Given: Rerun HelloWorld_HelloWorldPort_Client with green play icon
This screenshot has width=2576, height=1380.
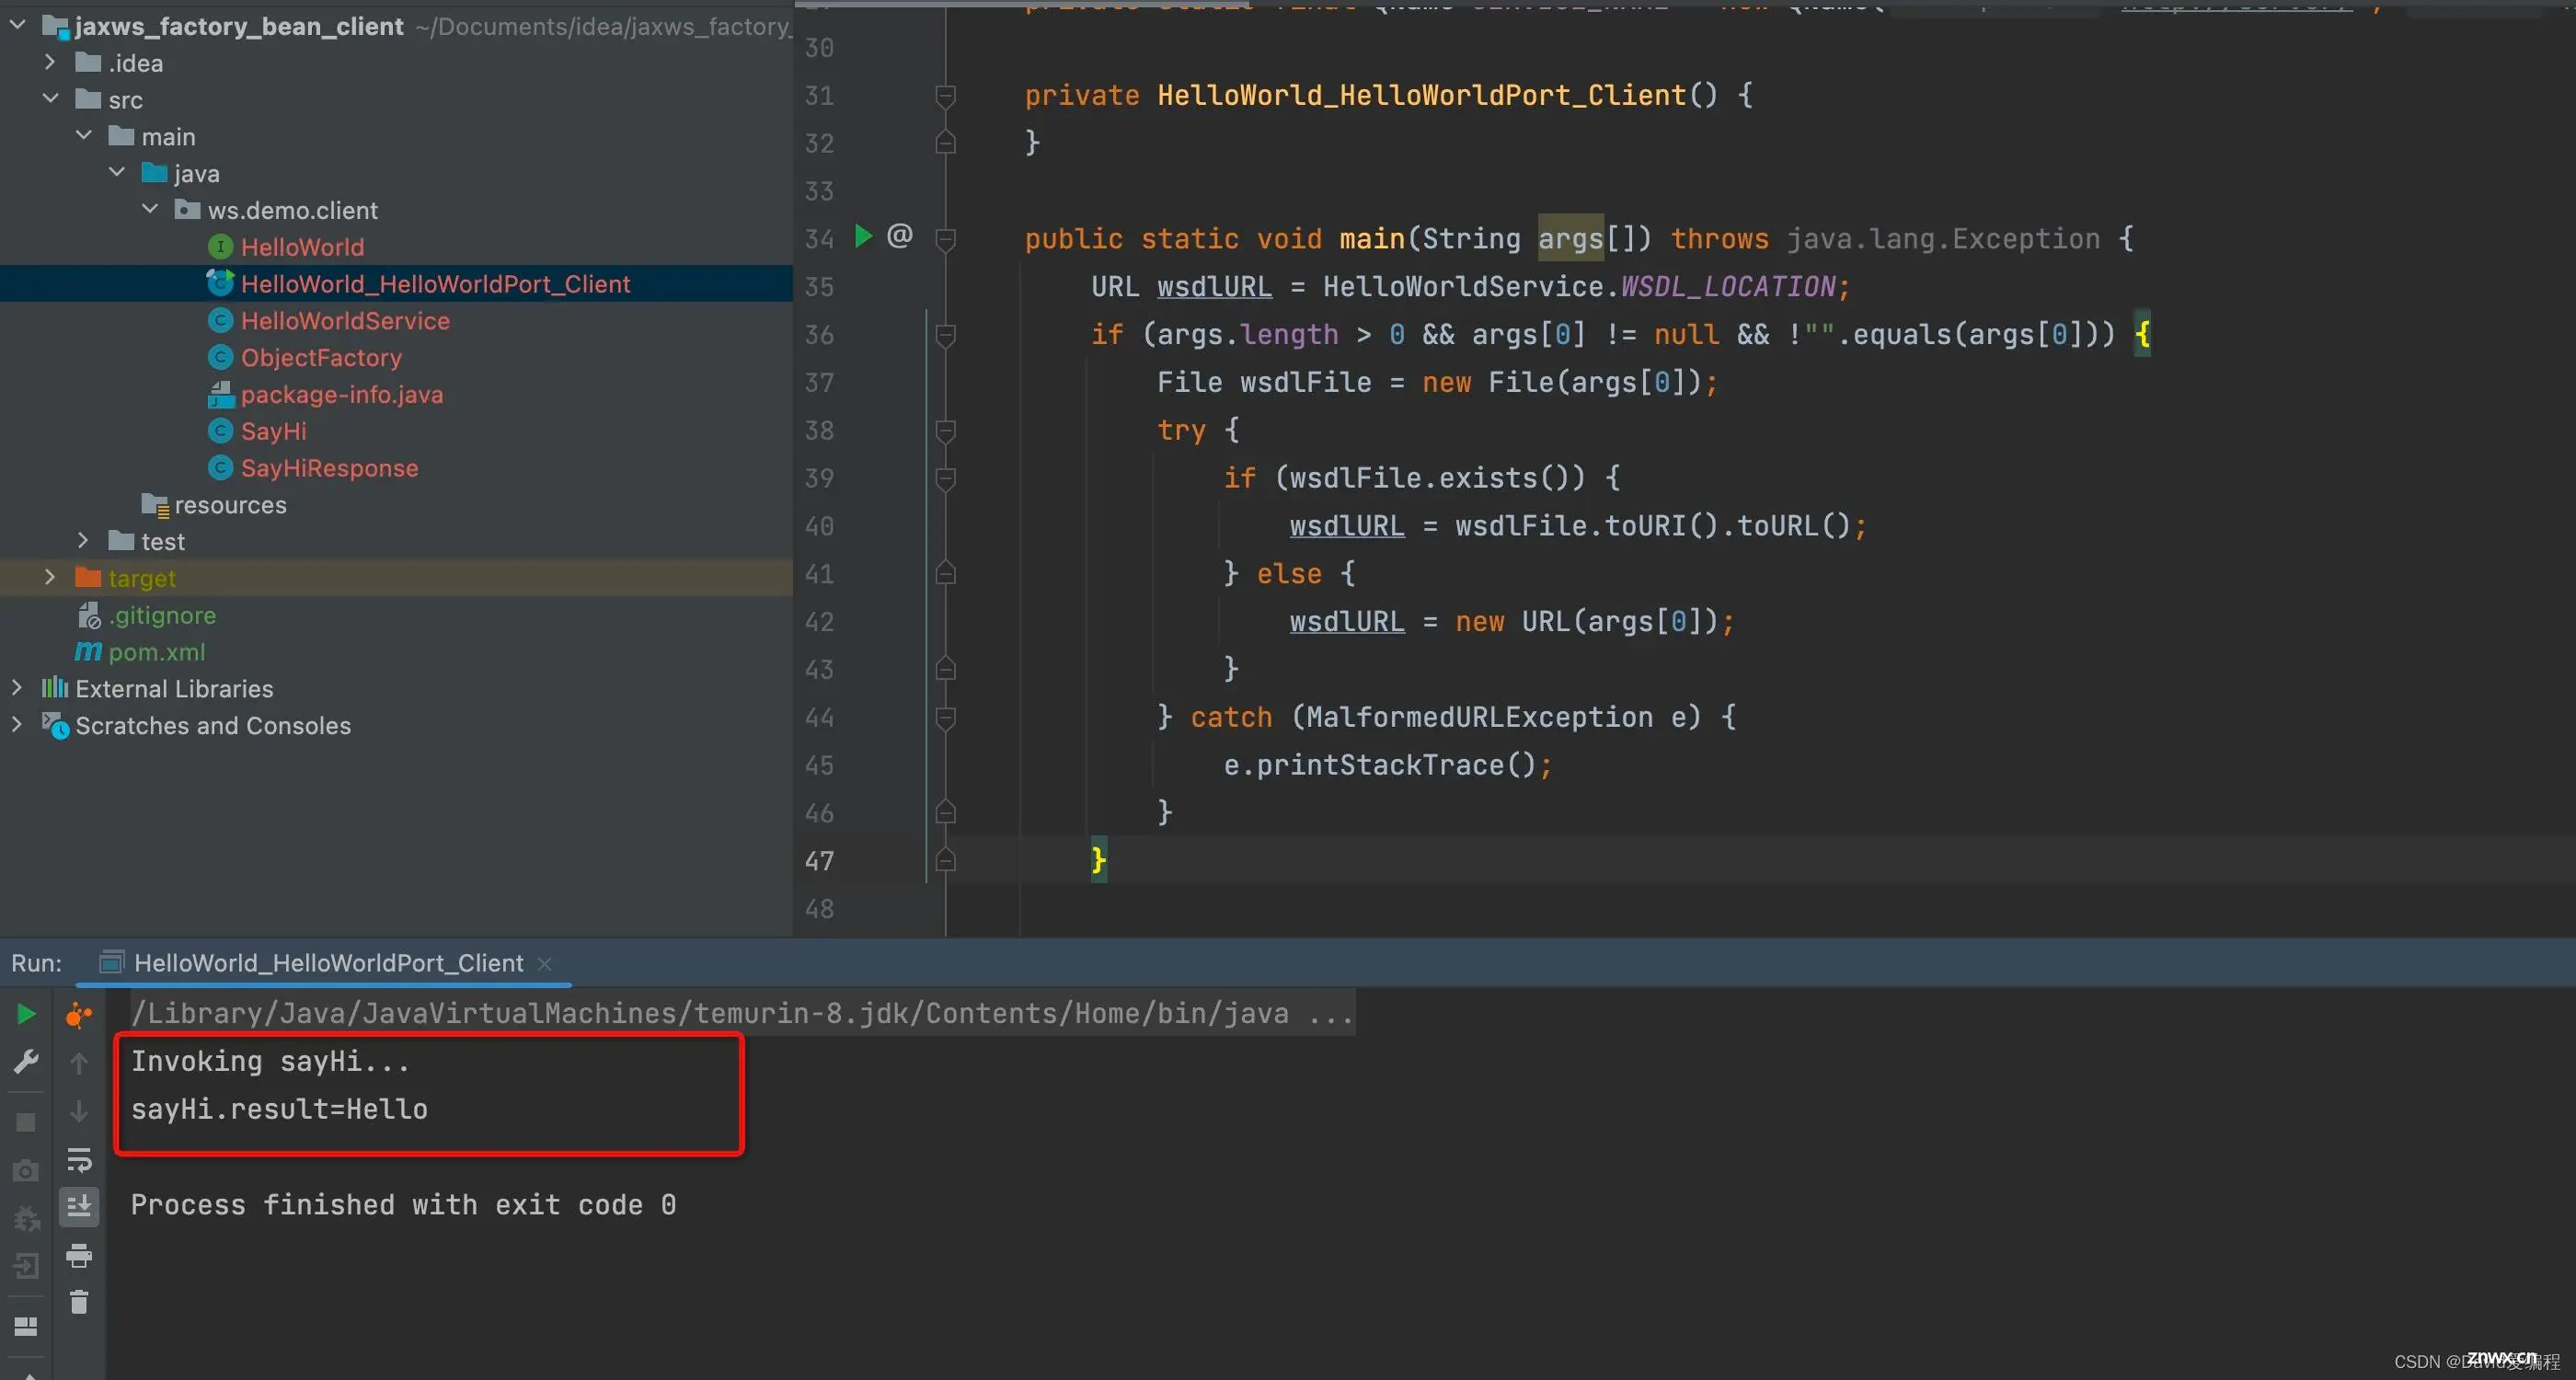Looking at the screenshot, I should [26, 1014].
